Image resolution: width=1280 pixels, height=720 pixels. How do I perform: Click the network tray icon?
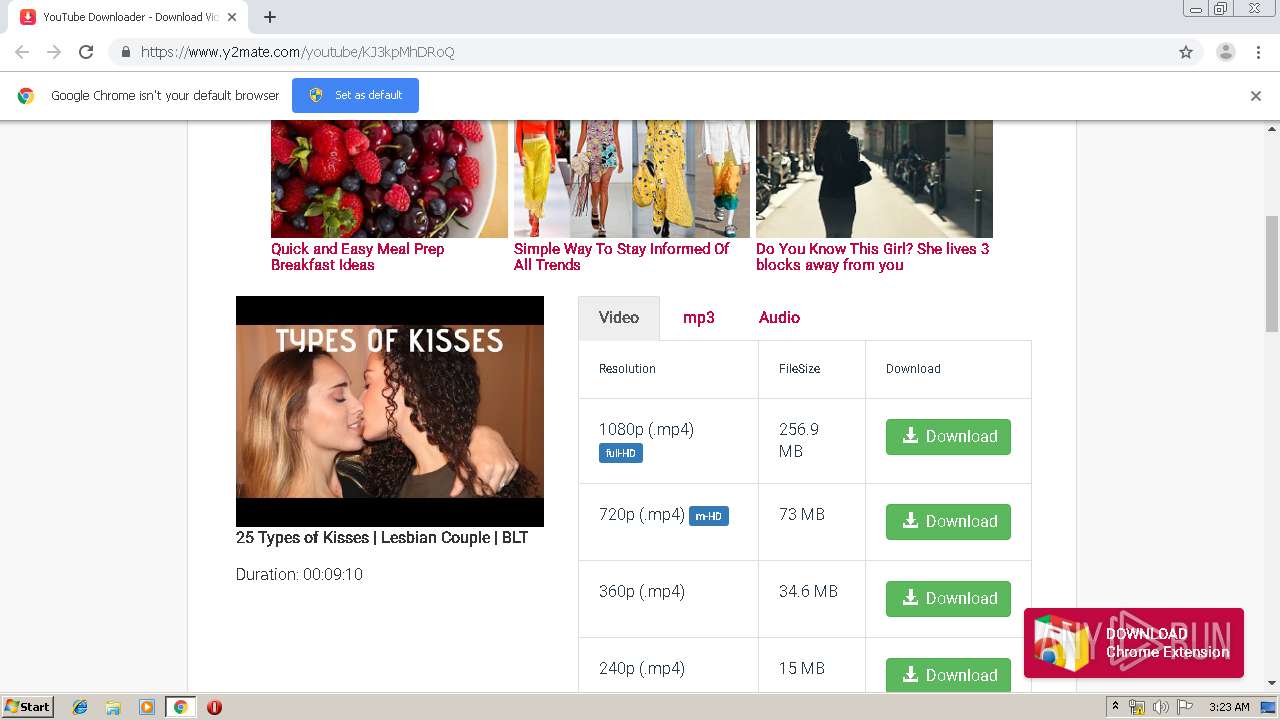click(1137, 707)
